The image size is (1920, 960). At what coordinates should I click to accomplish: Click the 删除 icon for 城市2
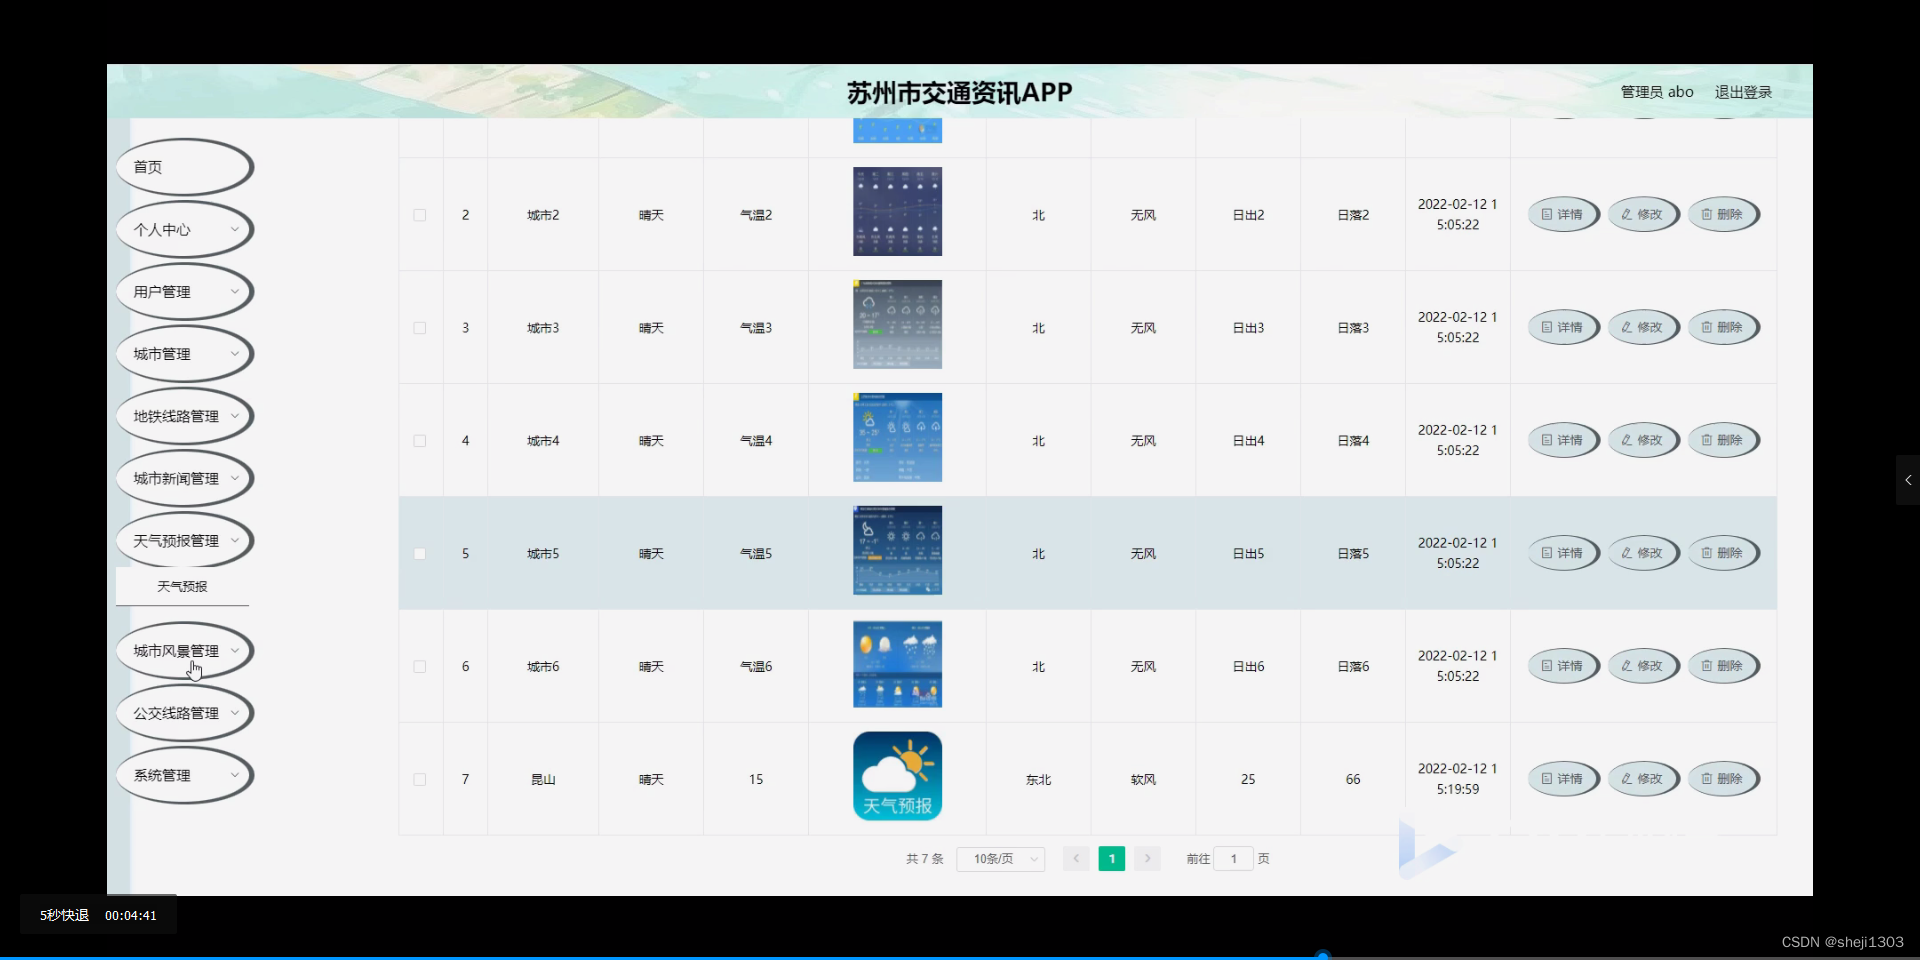click(1725, 214)
